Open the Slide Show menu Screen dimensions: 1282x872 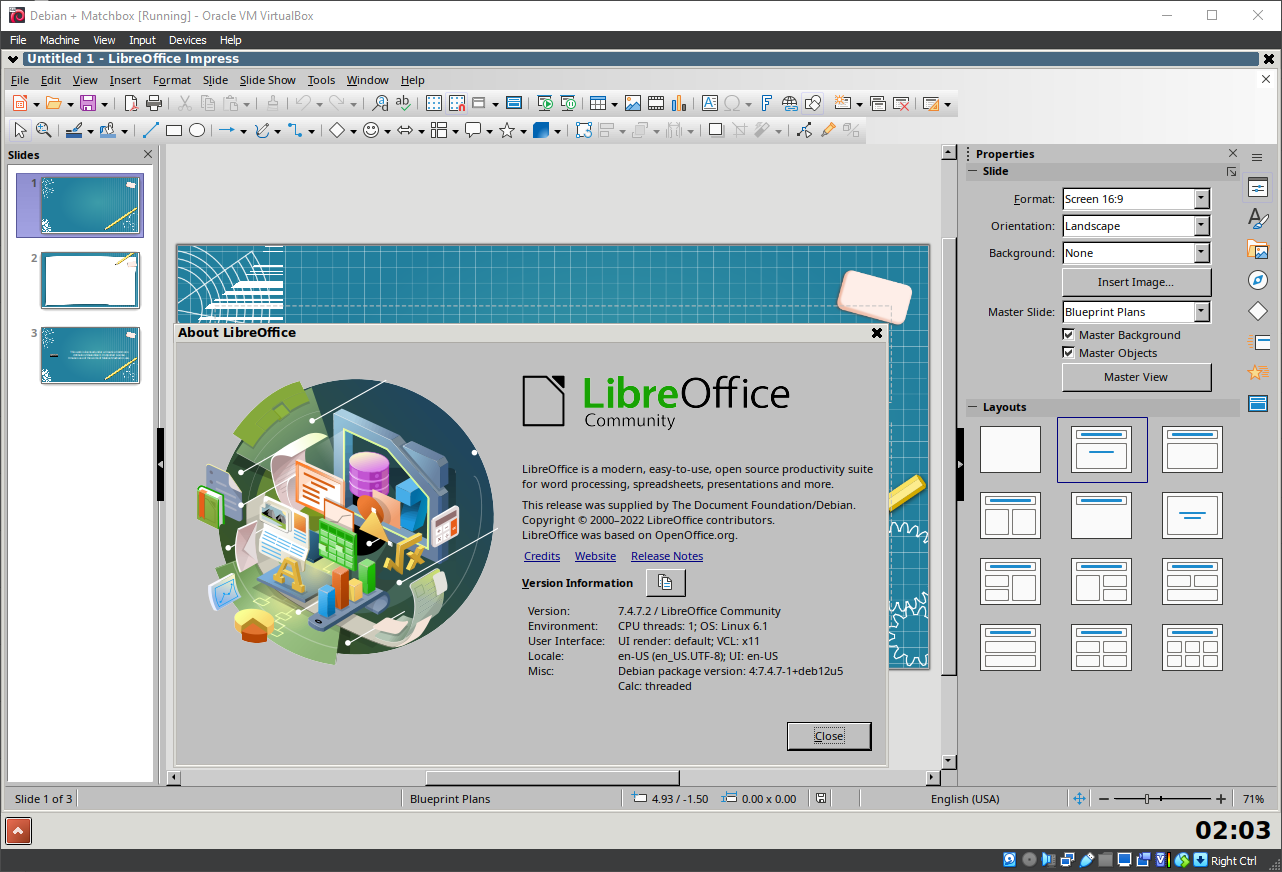pyautogui.click(x=267, y=80)
